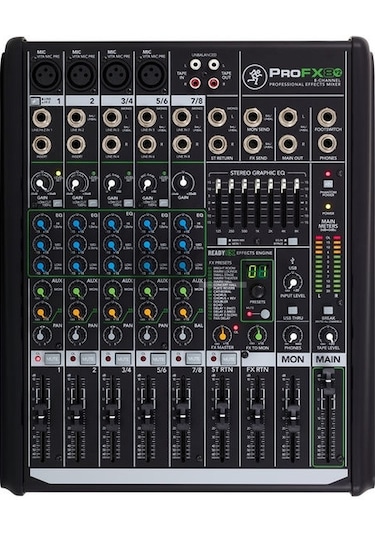
Task: Click the ST Return right jack
Action: pos(217,144)
